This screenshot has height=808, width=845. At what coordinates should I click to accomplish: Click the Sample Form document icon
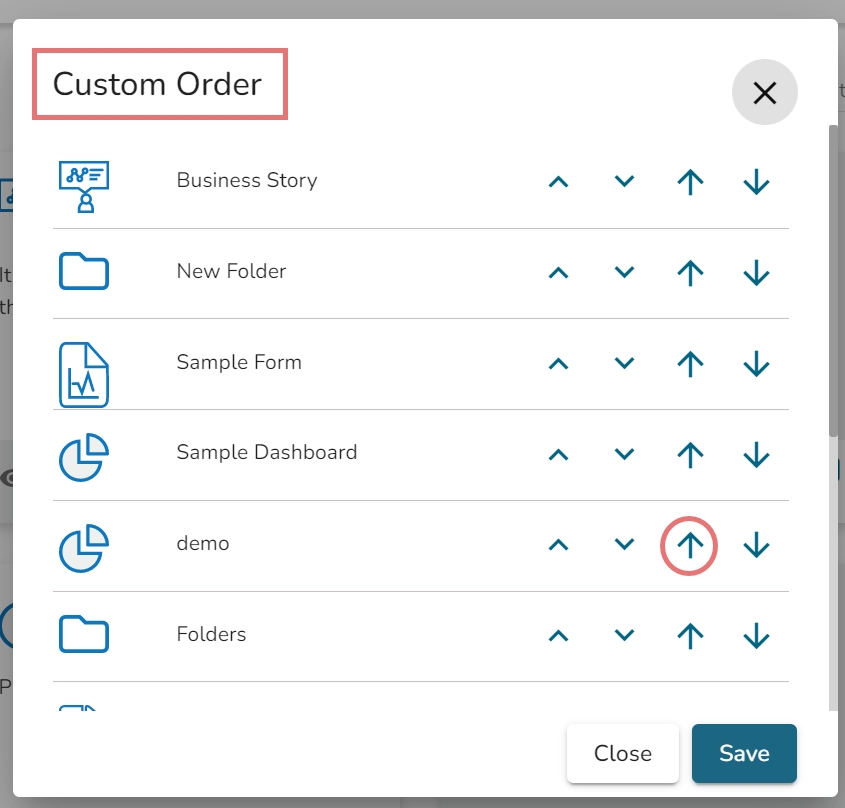pyautogui.click(x=84, y=374)
